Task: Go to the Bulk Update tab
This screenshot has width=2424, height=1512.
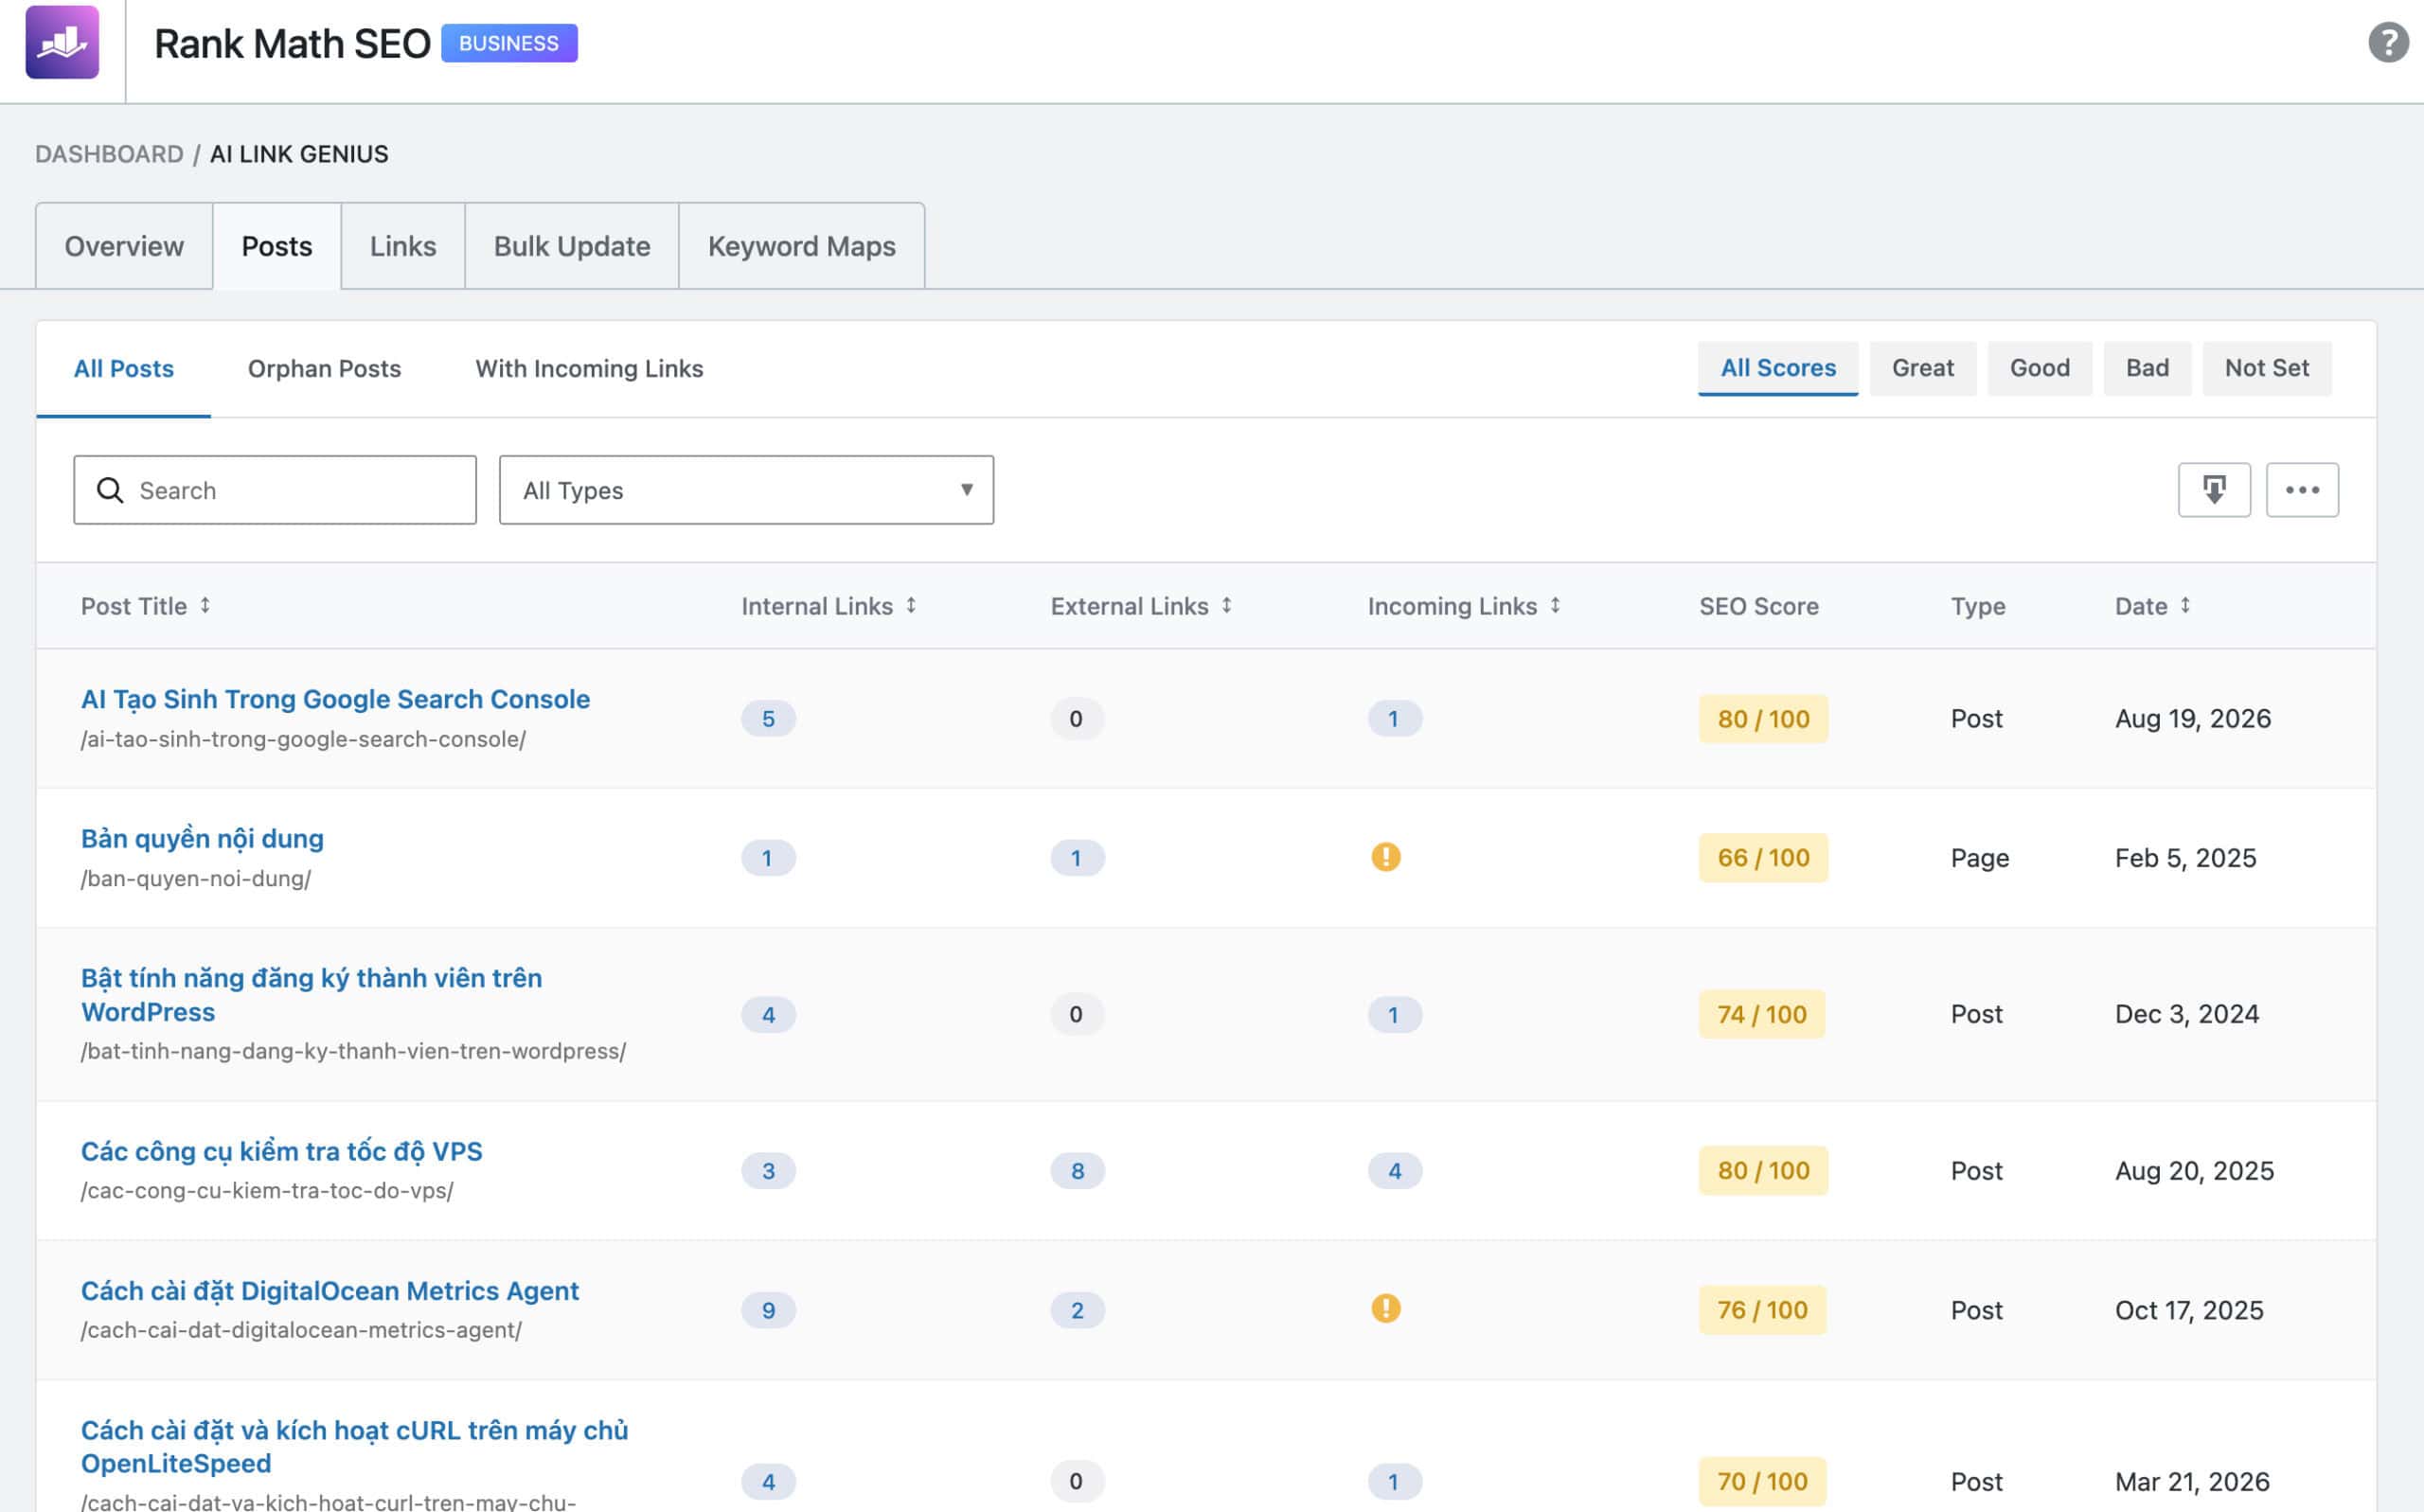Action: click(x=572, y=246)
